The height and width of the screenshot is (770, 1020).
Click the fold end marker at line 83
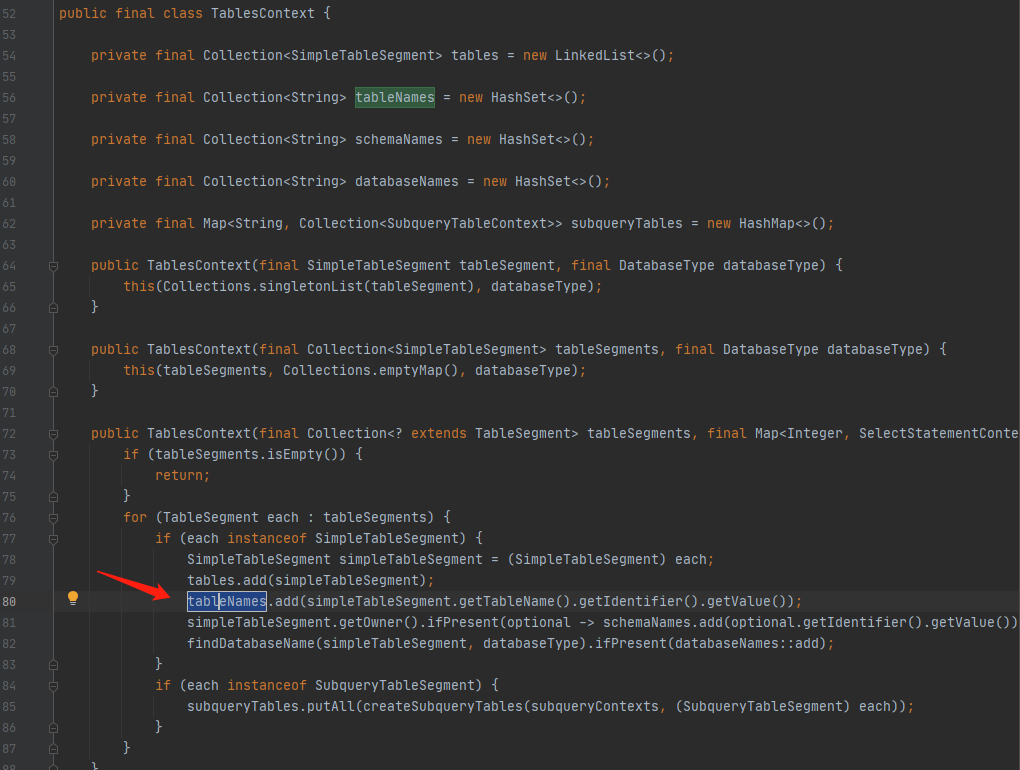(53, 665)
